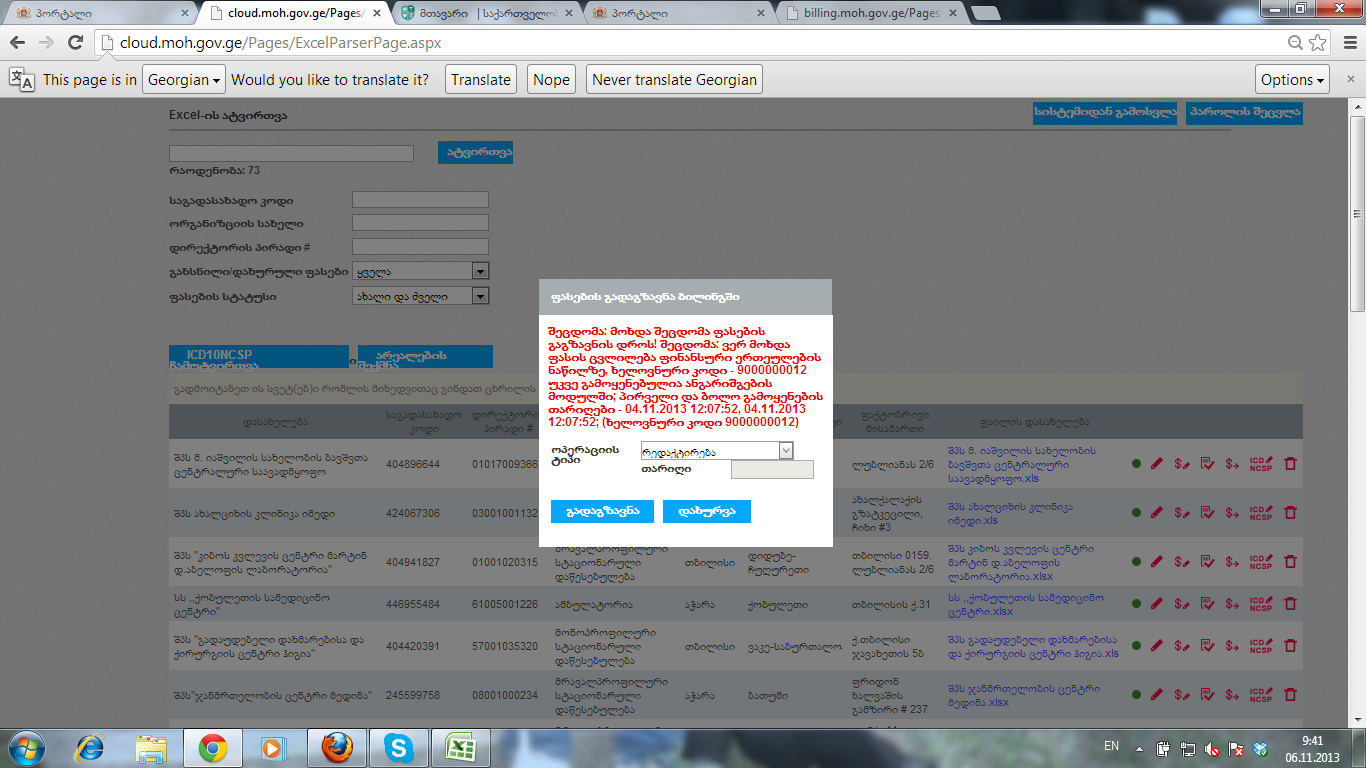Launch Firefox from the taskbar
1366x768 pixels.
pos(337,747)
